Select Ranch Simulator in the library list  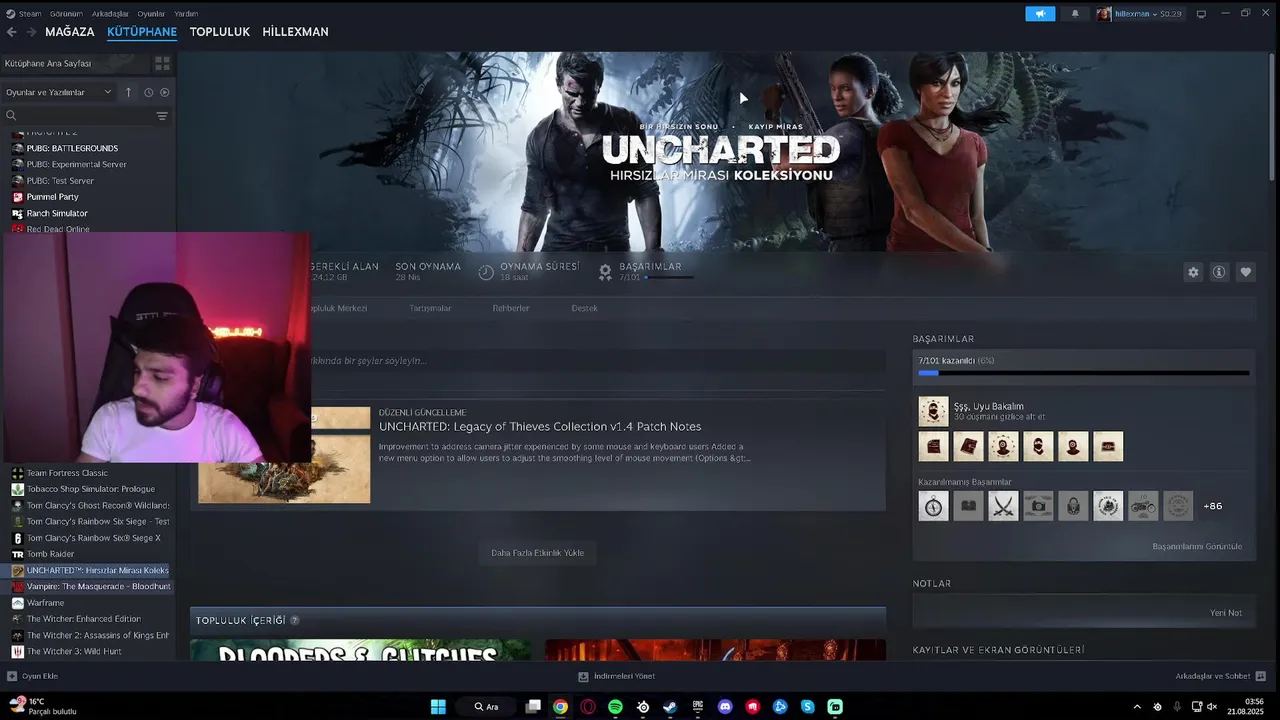pyautogui.click(x=57, y=213)
